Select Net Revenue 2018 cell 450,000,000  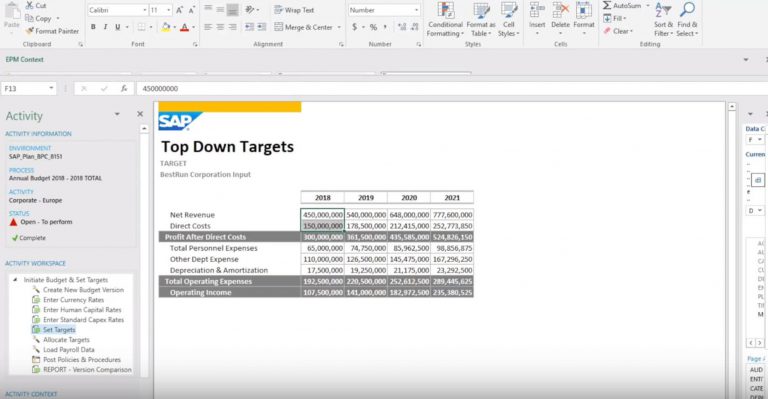coord(323,214)
